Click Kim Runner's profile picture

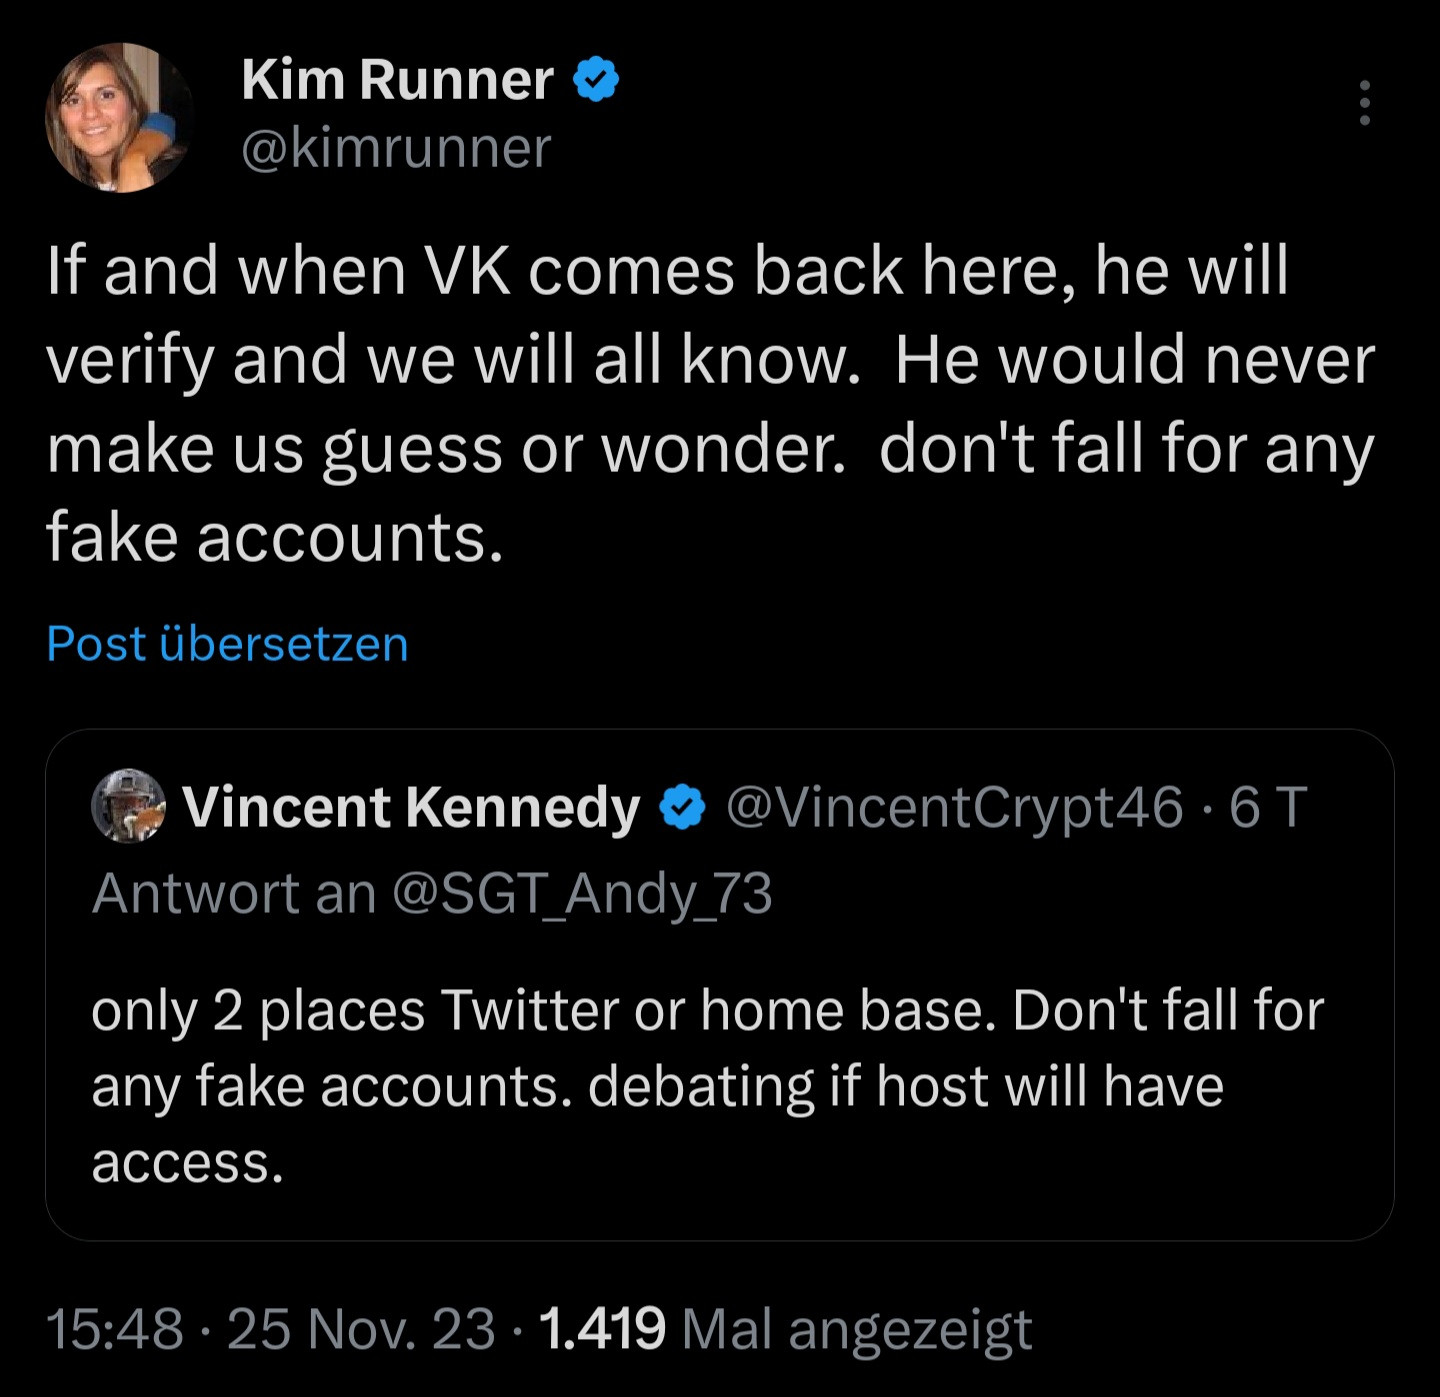[x=119, y=117]
